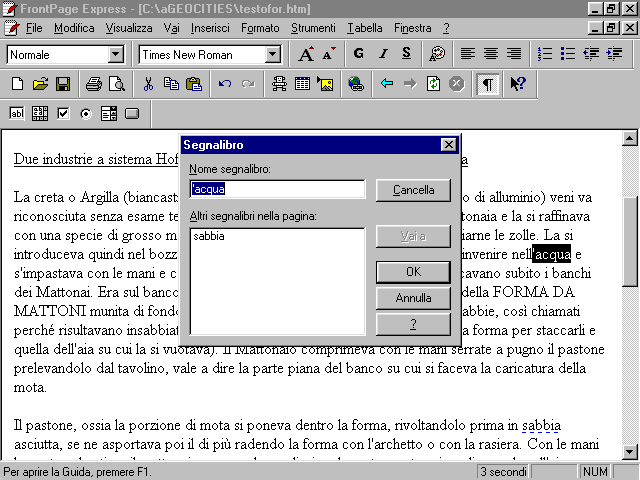
Task: Click the hyperlink globe icon
Action: click(355, 84)
